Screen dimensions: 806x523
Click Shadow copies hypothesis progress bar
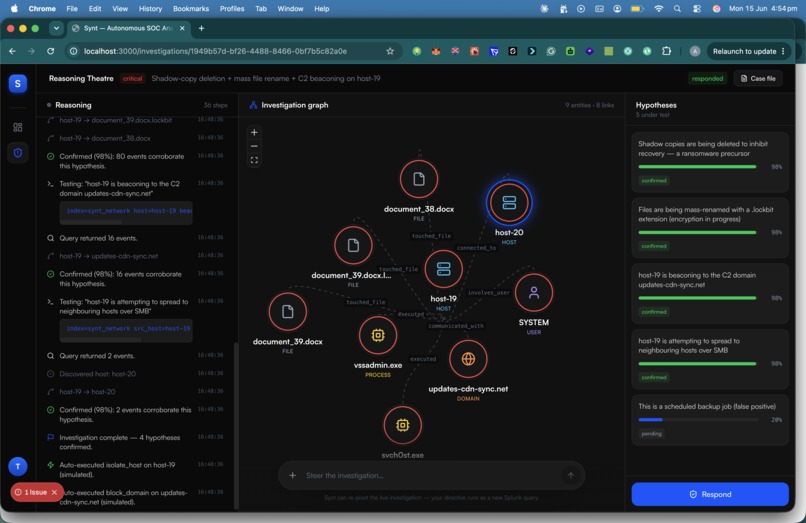click(697, 167)
